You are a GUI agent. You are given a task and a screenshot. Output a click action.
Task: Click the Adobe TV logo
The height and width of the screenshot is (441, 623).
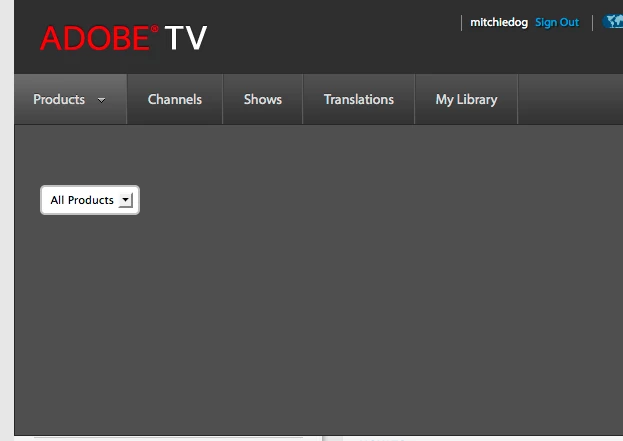(124, 38)
